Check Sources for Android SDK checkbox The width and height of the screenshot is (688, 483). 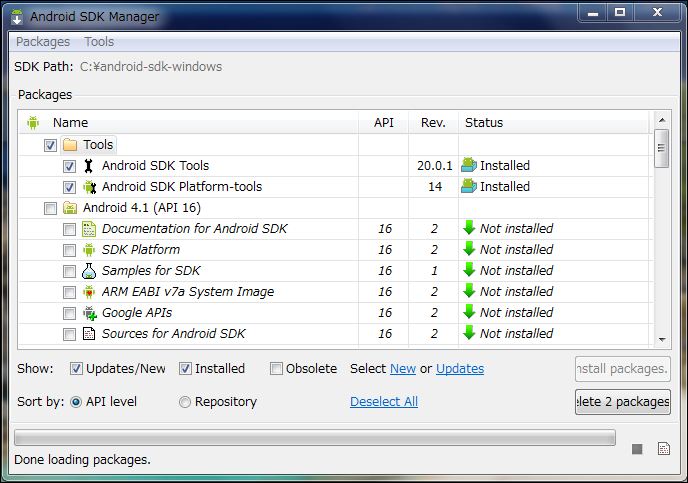(69, 334)
